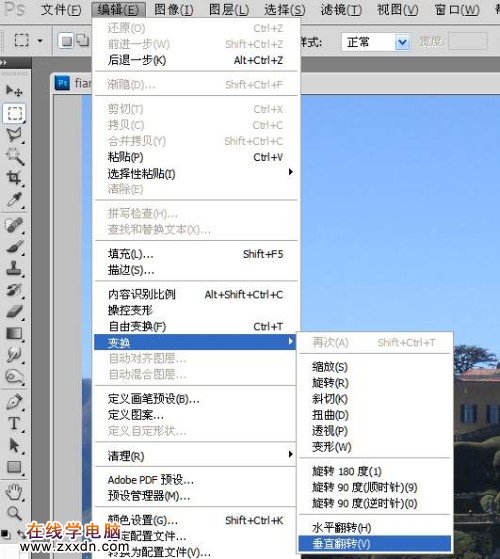Choose 填充(L)... menu entry

pyautogui.click(x=195, y=254)
